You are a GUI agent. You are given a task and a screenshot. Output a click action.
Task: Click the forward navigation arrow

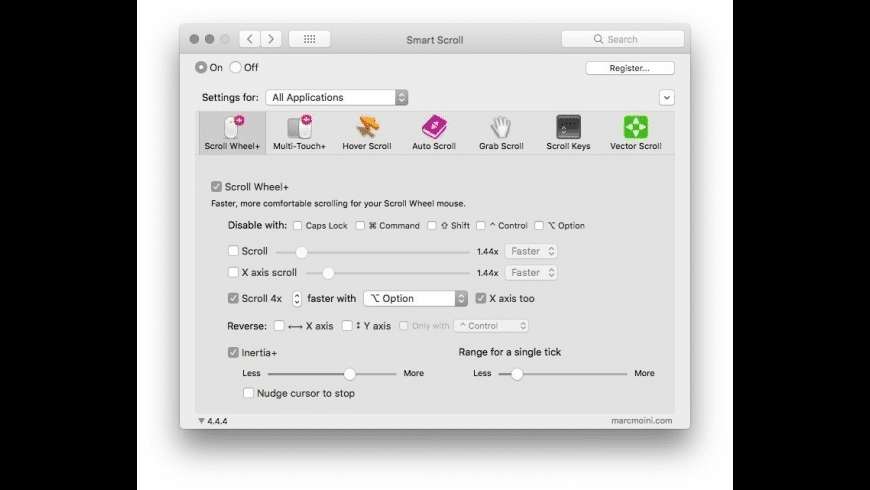271,39
